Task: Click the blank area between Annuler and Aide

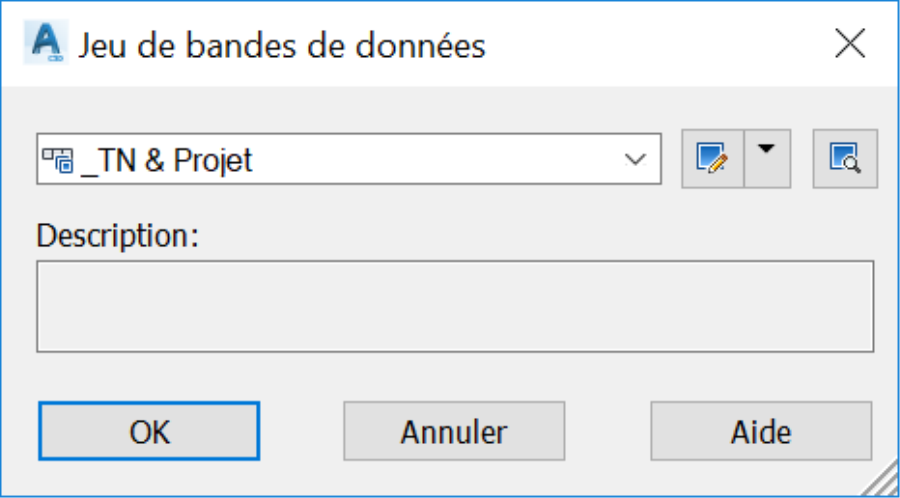Action: (x=608, y=431)
